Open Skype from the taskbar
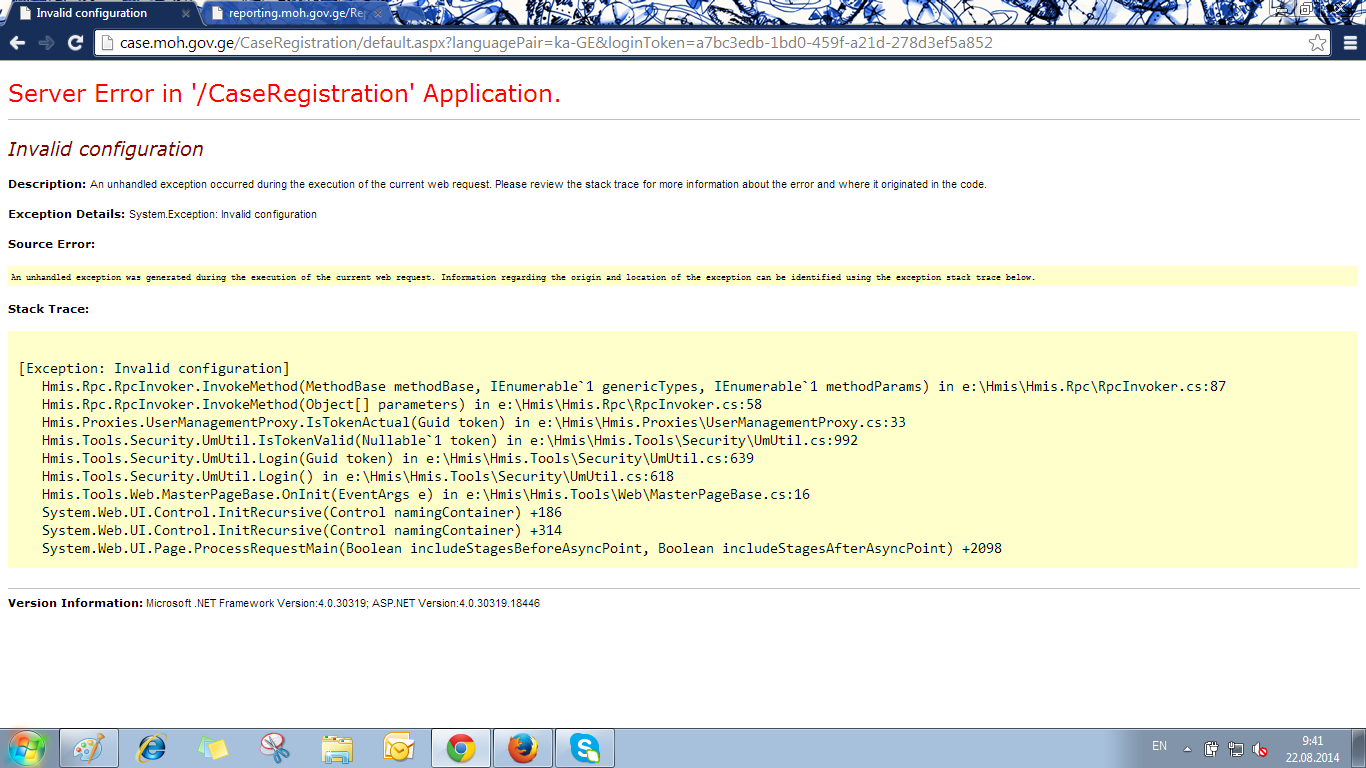Viewport: 1366px width, 768px height. (x=585, y=748)
